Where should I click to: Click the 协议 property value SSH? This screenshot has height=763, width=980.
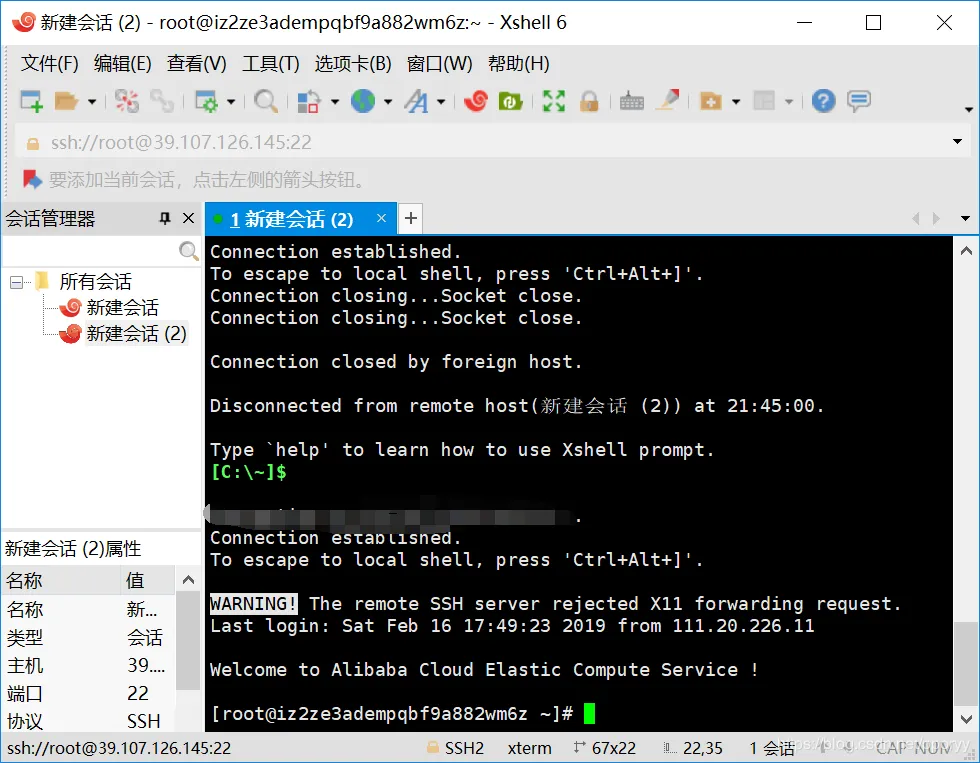pos(144,721)
